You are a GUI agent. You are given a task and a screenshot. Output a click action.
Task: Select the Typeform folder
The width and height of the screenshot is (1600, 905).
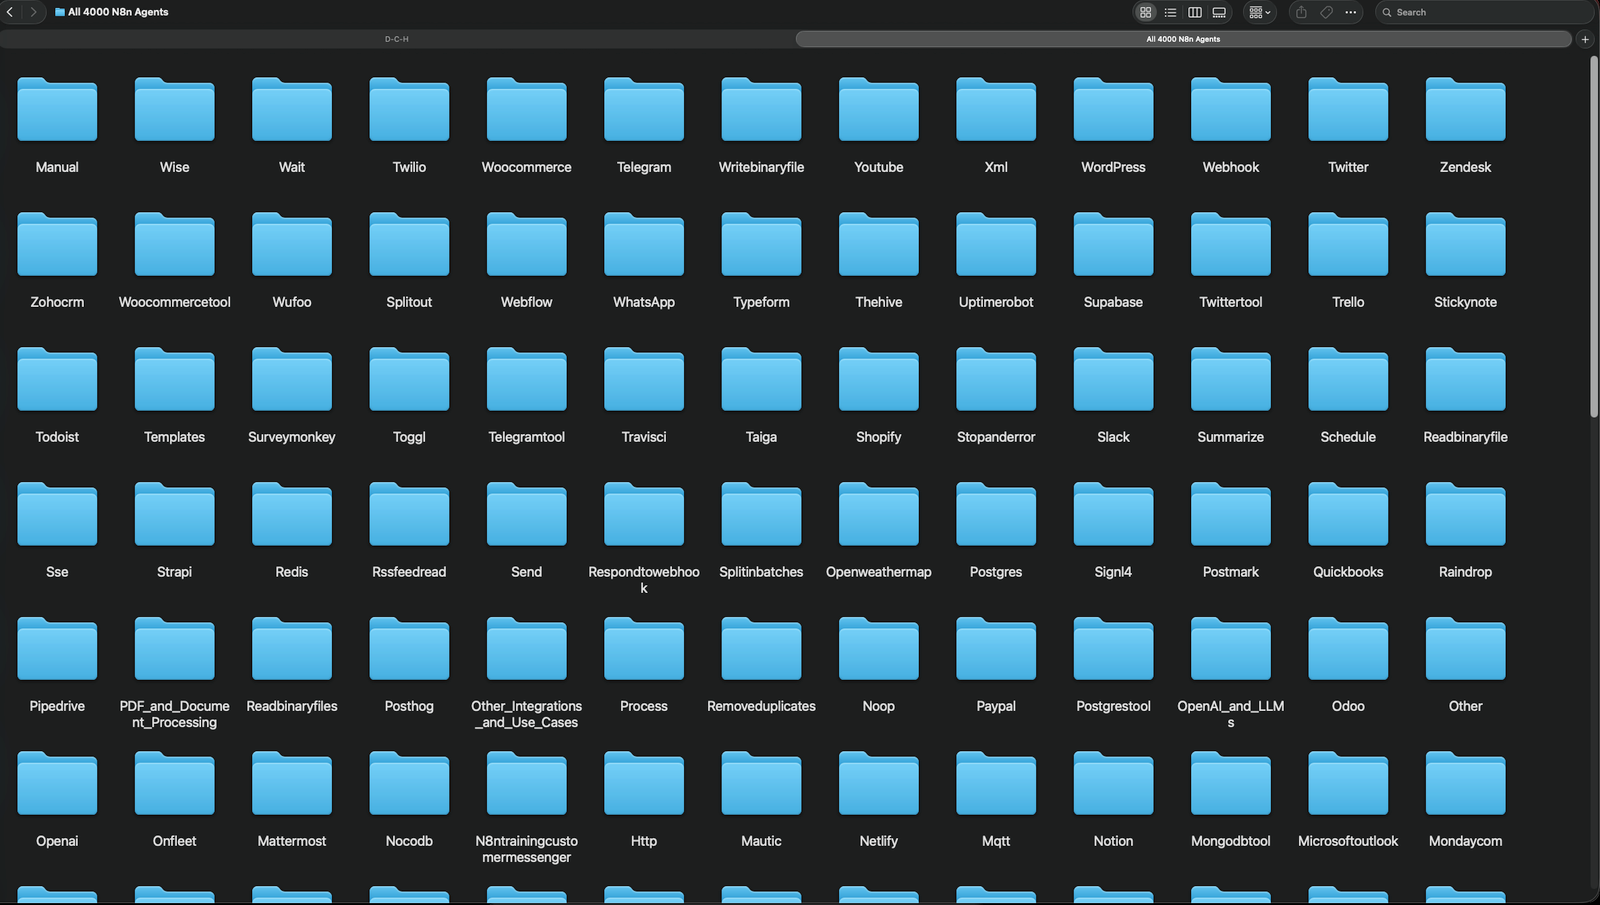[761, 245]
